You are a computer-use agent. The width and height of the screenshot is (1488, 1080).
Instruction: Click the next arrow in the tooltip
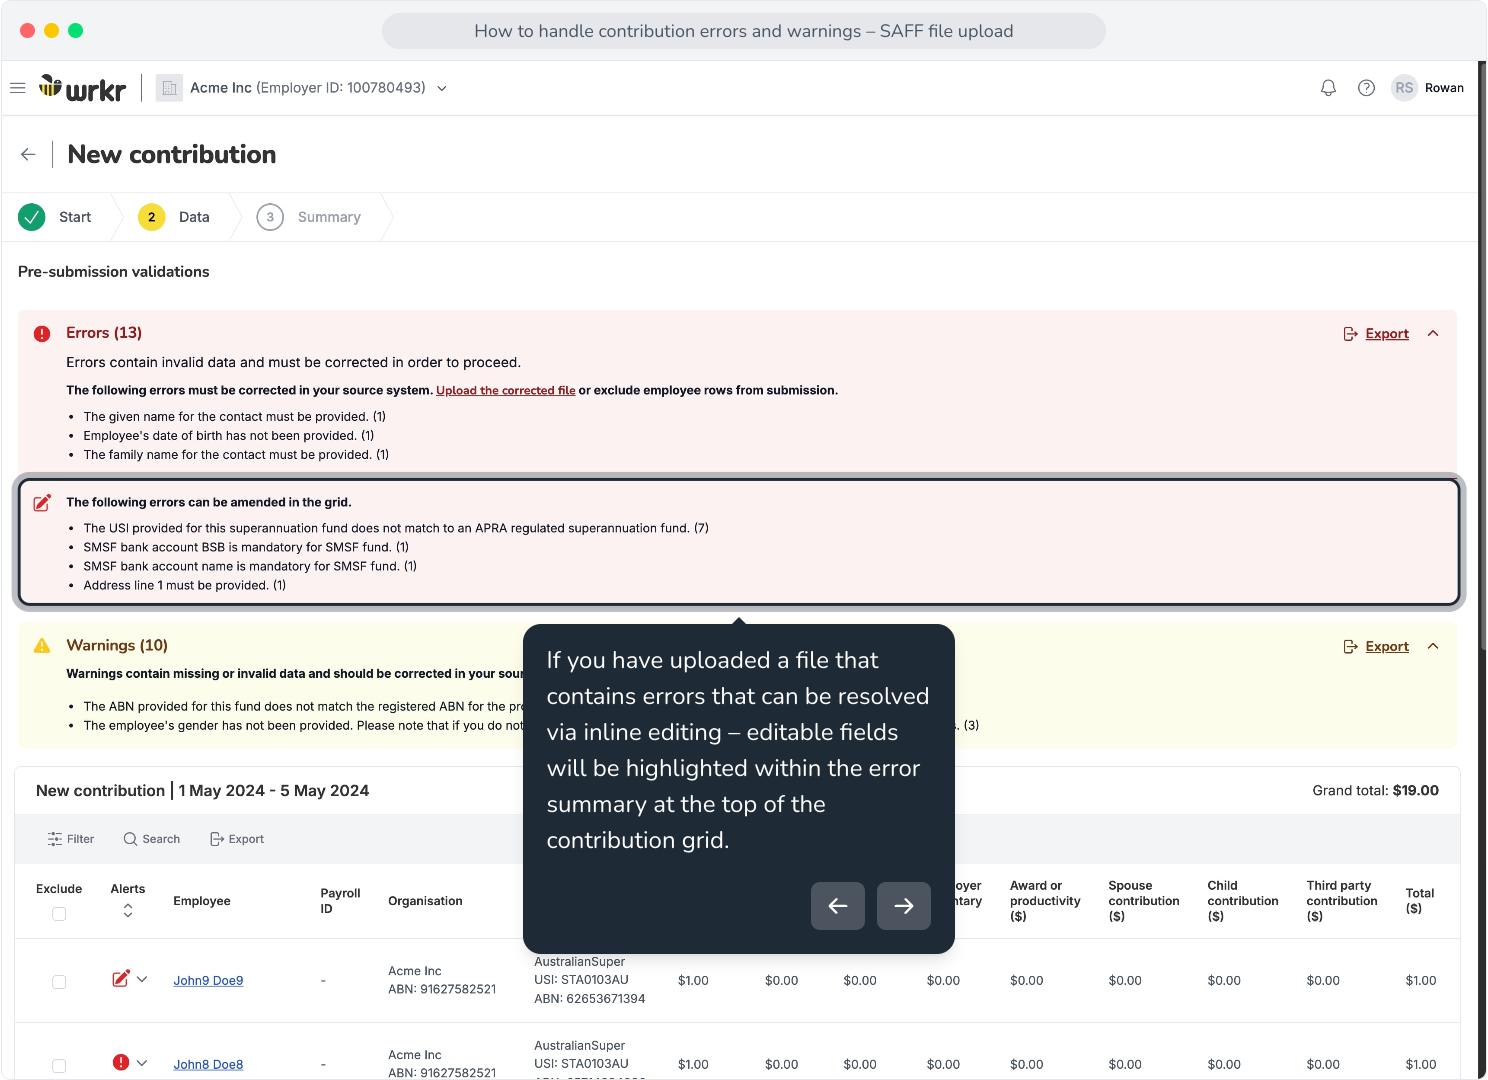pos(904,906)
